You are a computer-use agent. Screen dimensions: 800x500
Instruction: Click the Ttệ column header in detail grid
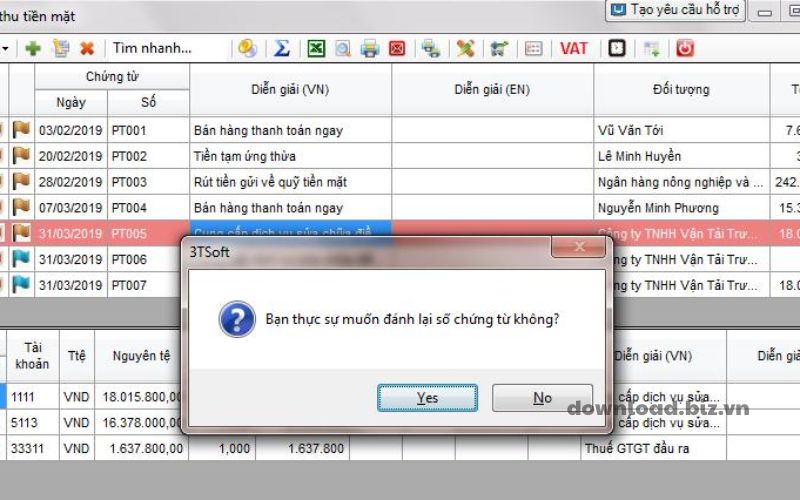(x=77, y=356)
